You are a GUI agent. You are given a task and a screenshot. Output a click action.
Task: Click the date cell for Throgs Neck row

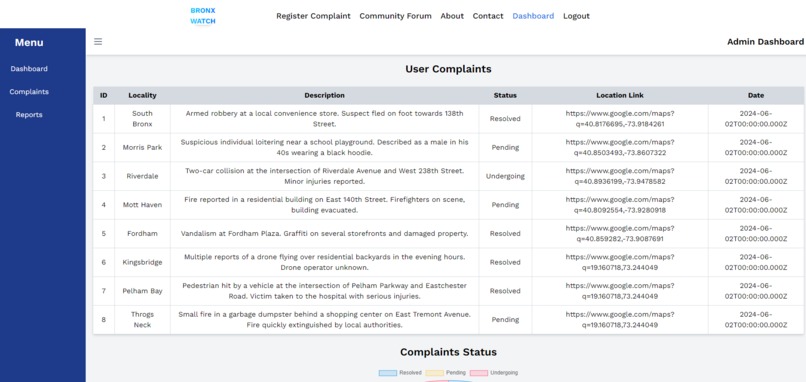pyautogui.click(x=756, y=320)
